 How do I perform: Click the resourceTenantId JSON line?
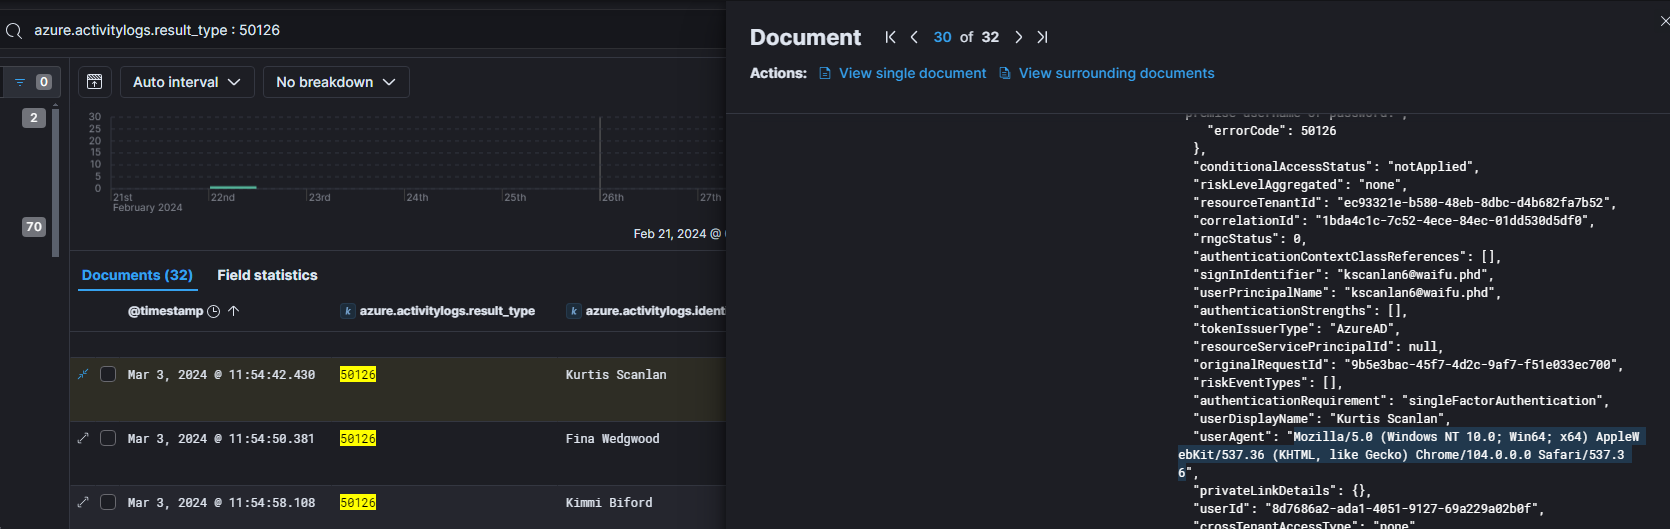(1404, 203)
